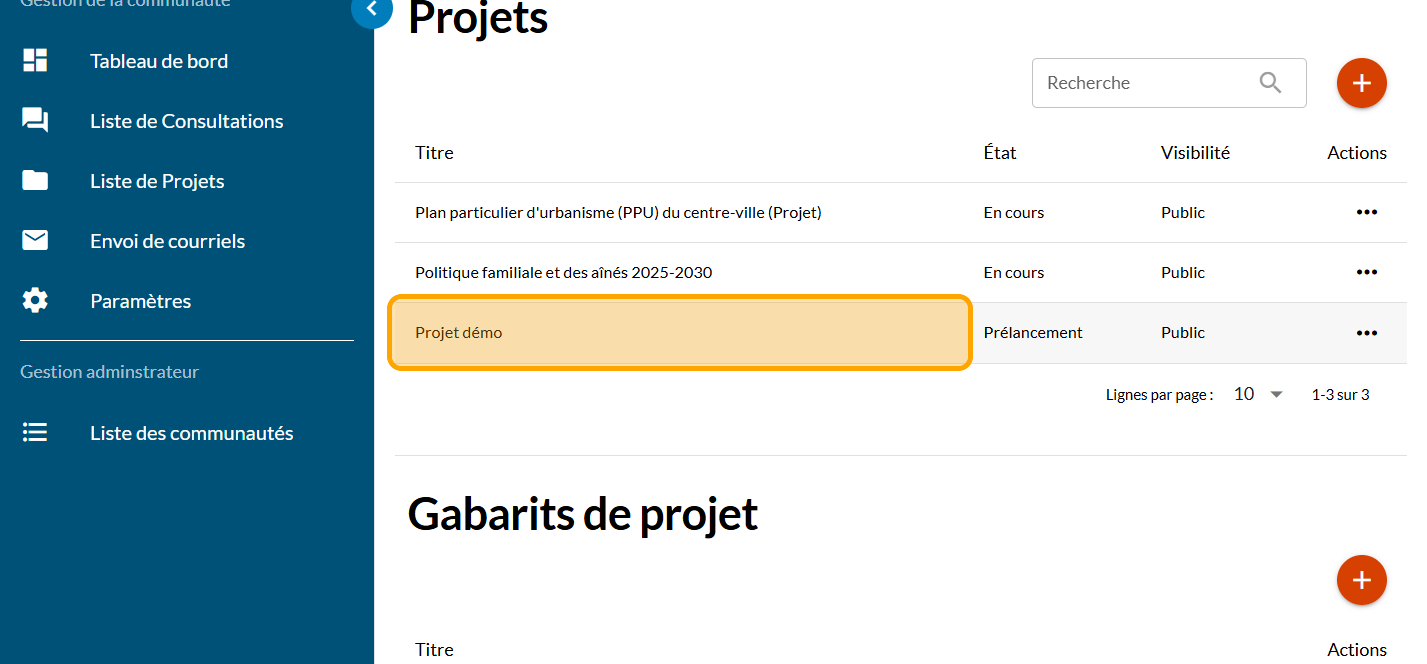Screen dimensions: 1427x664
Task: Click the Envoi de courriels envelope icon
Action: coord(35,241)
